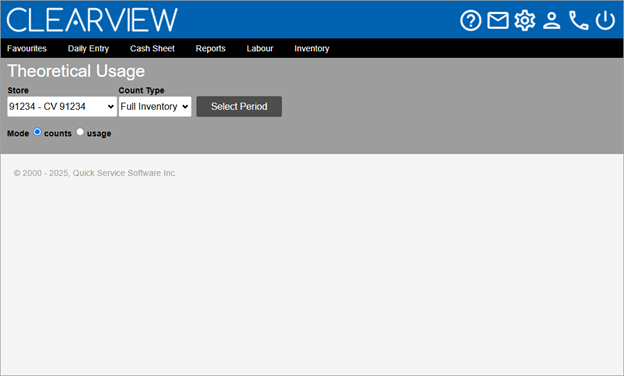
Task: Select the counts mode radio button
Action: [37, 132]
